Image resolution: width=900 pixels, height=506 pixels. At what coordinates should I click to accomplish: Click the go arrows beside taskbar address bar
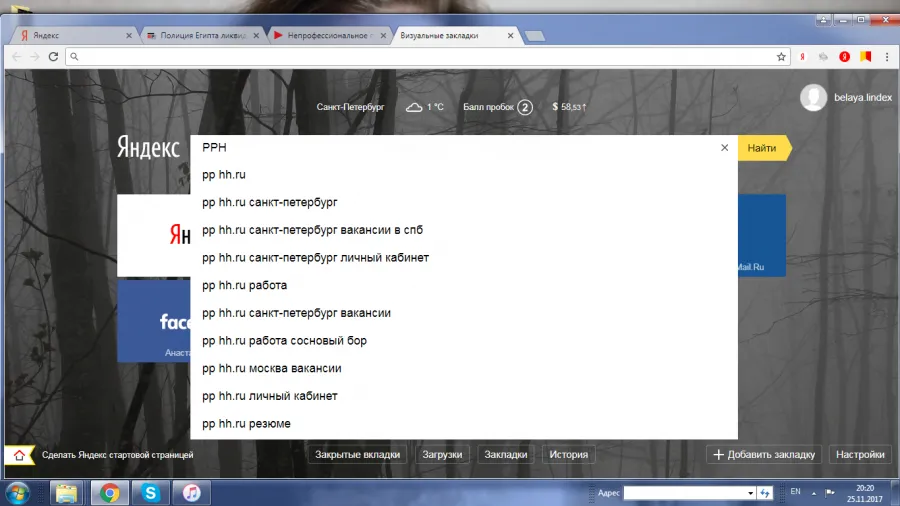(x=765, y=493)
